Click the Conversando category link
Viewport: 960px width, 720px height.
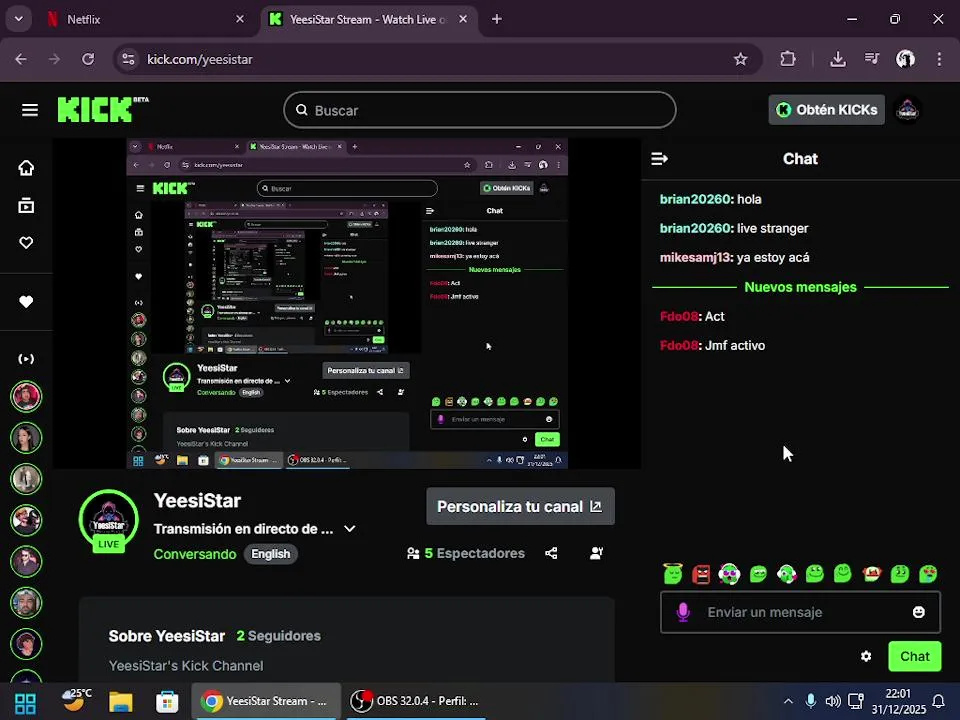[x=195, y=554]
